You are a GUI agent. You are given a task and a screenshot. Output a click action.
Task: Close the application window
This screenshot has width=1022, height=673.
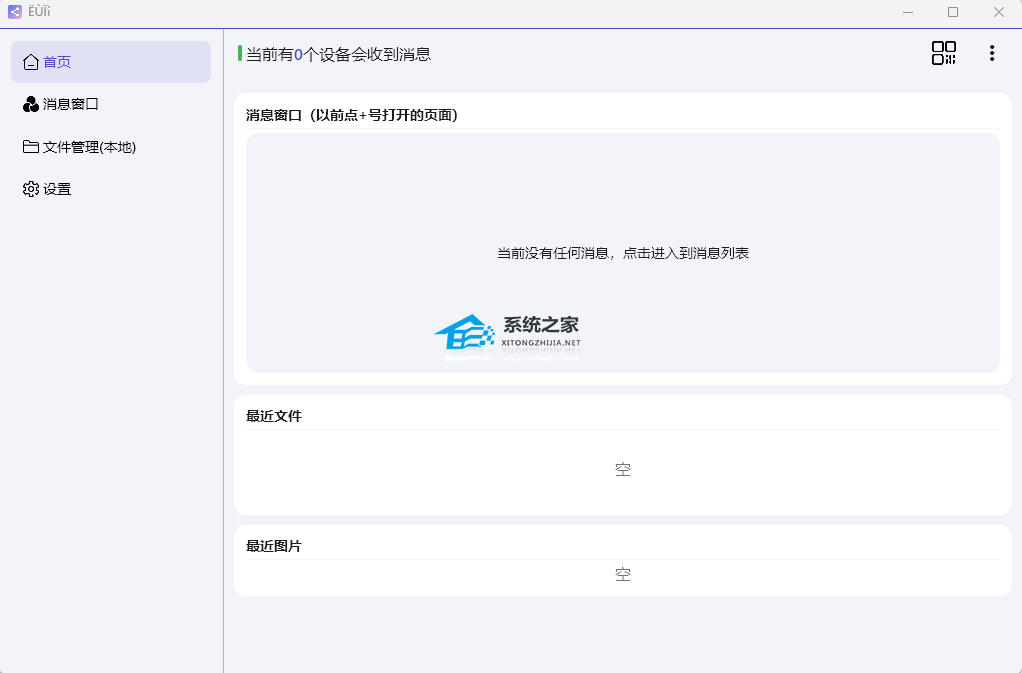(x=999, y=12)
